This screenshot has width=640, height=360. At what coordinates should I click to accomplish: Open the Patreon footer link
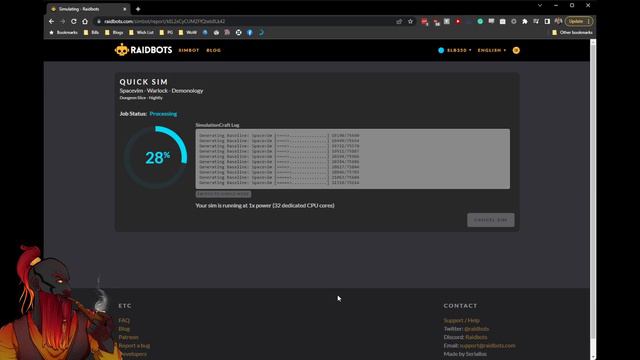click(x=129, y=337)
